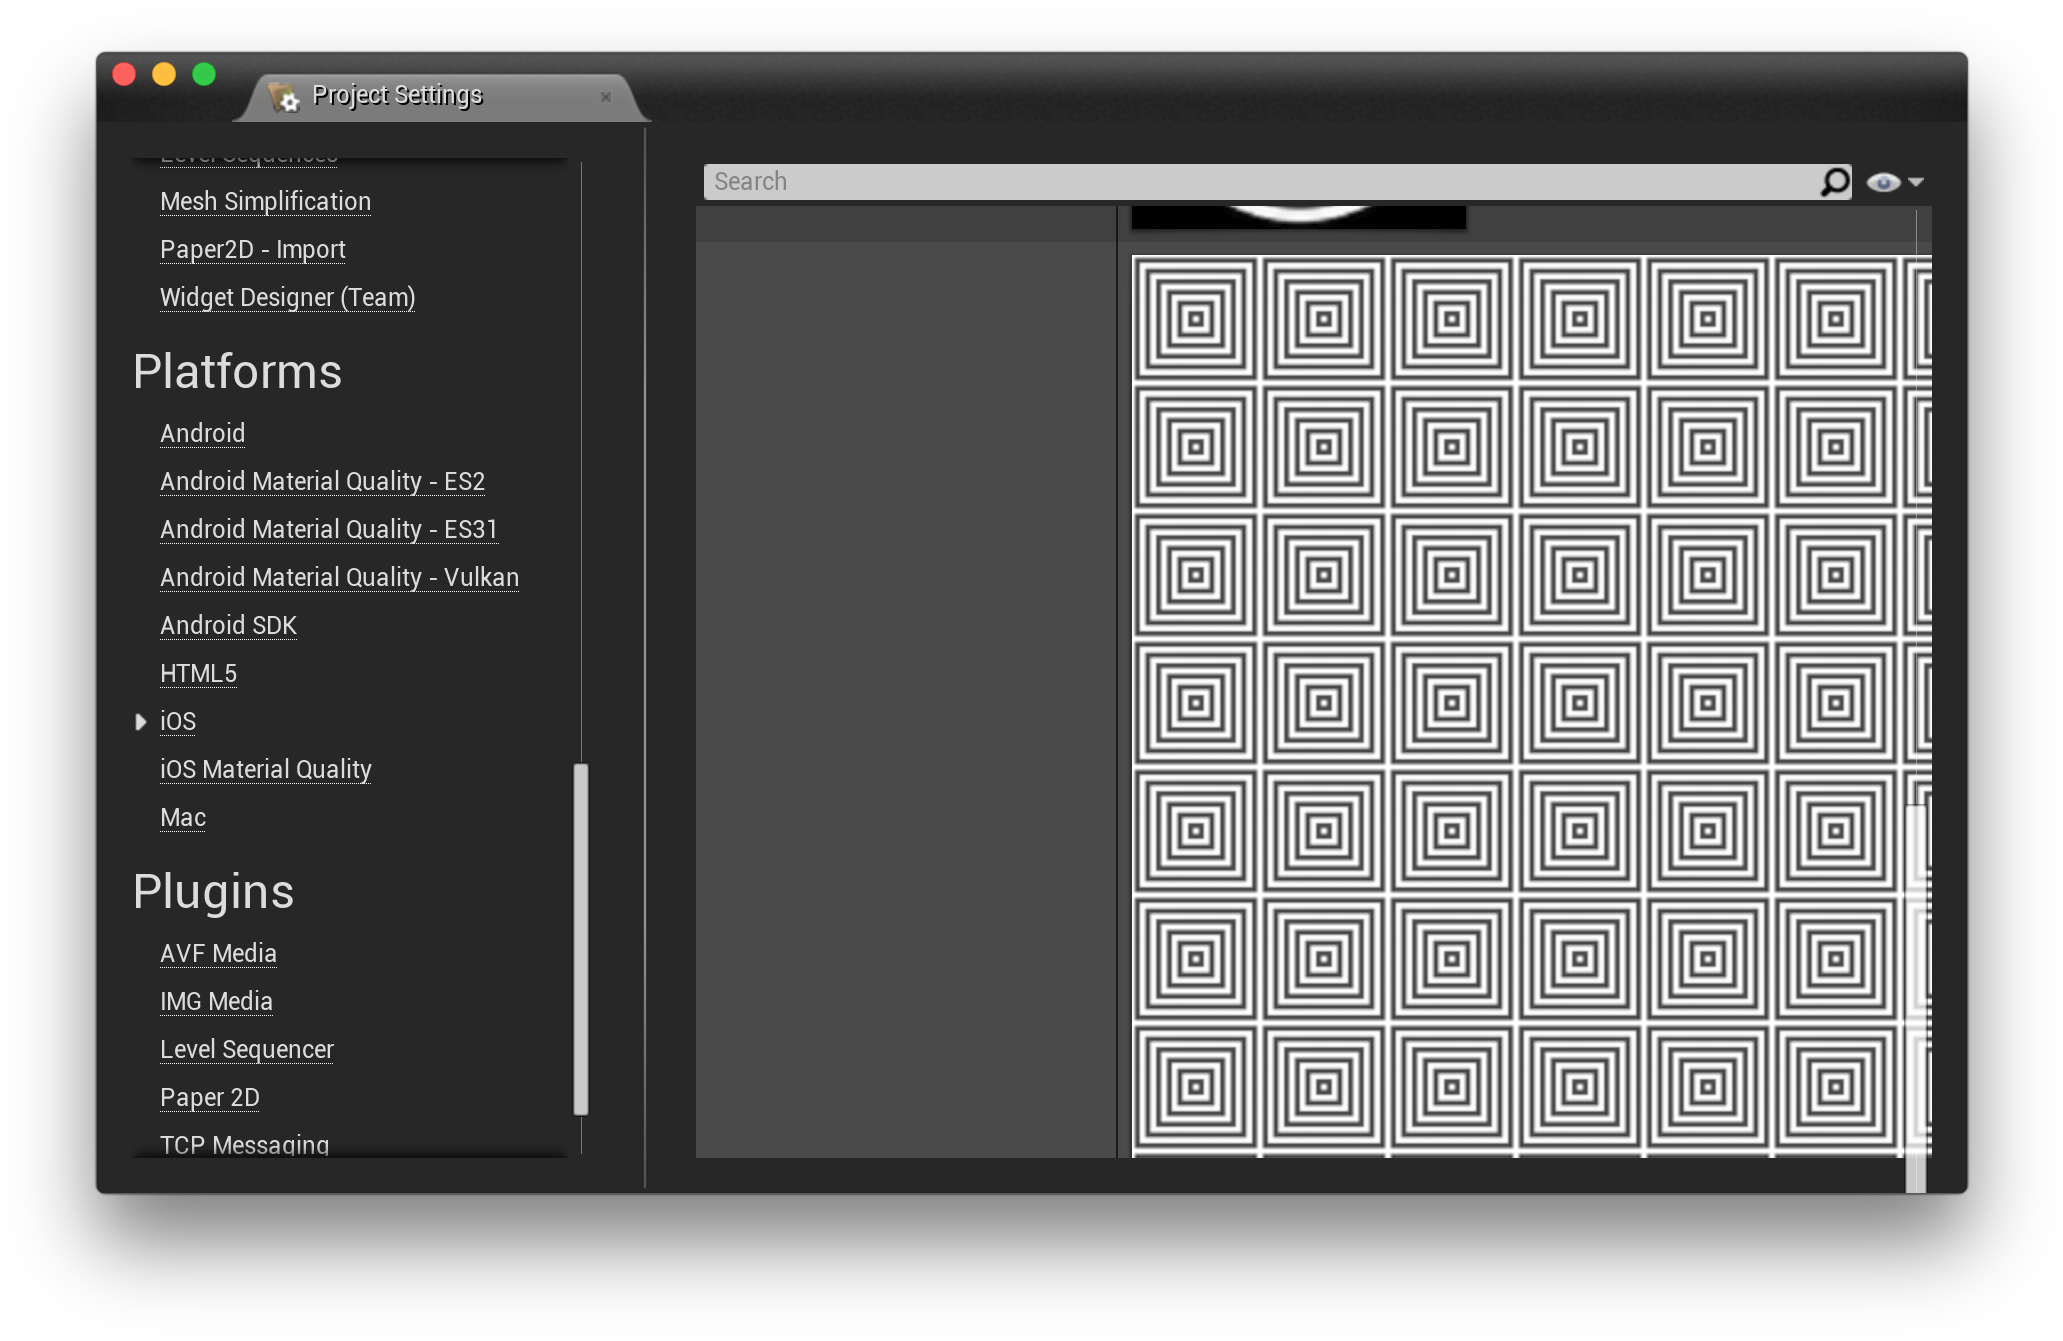Click the Project Settings tab icon
Image resolution: width=2063 pixels, height=1341 pixels.
pyautogui.click(x=284, y=97)
